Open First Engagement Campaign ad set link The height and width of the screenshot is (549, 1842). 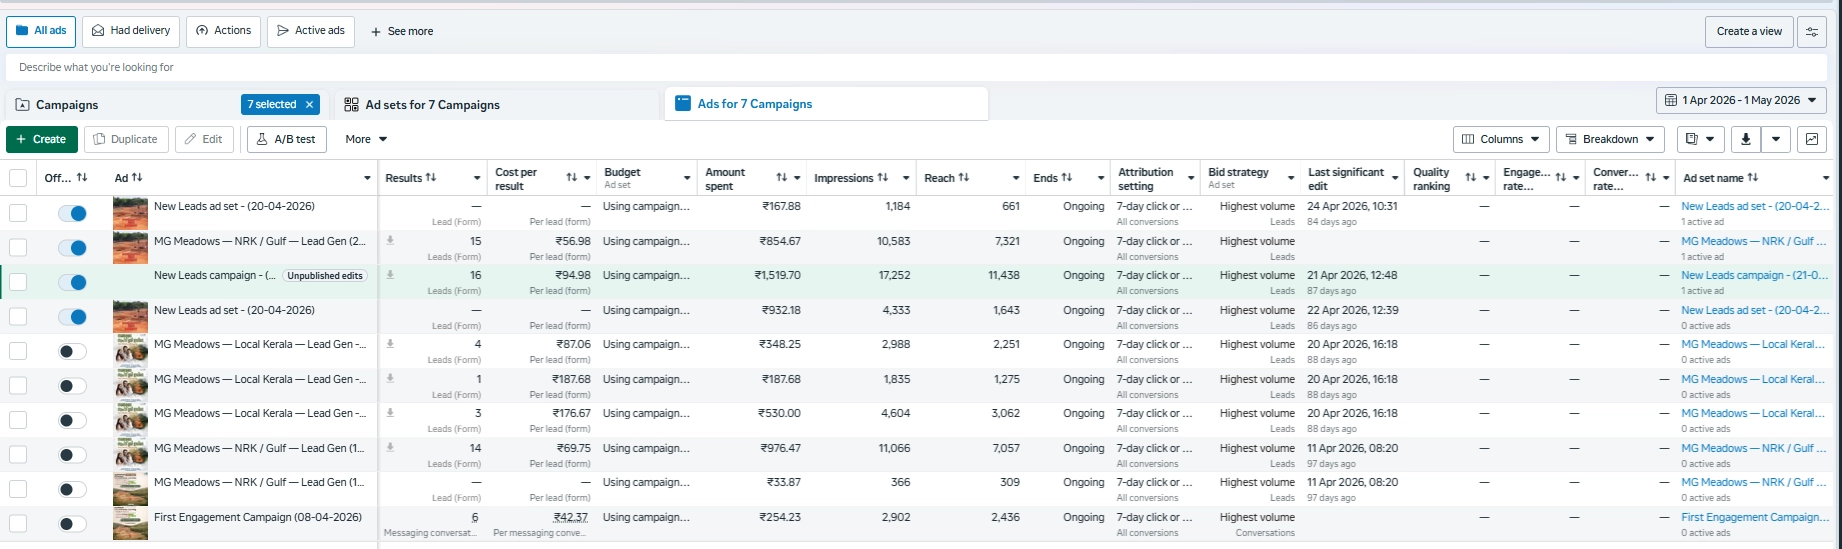click(x=1754, y=517)
